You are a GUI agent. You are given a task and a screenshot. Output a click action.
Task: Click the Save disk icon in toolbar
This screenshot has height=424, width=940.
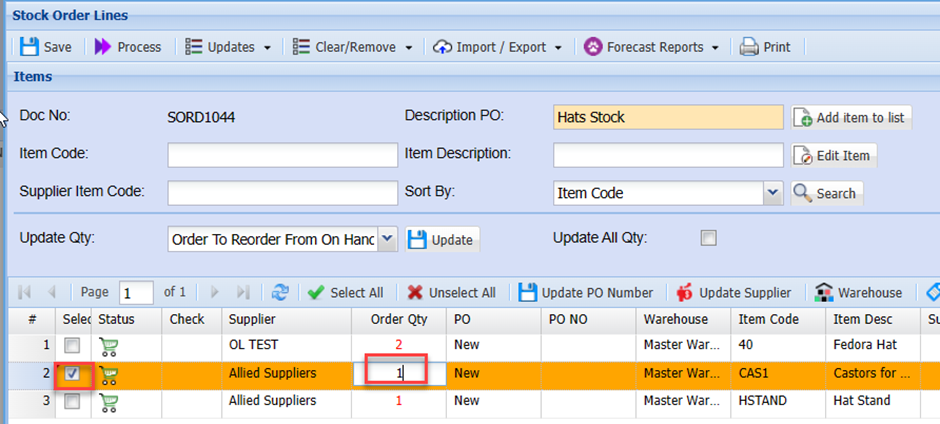[x=29, y=47]
